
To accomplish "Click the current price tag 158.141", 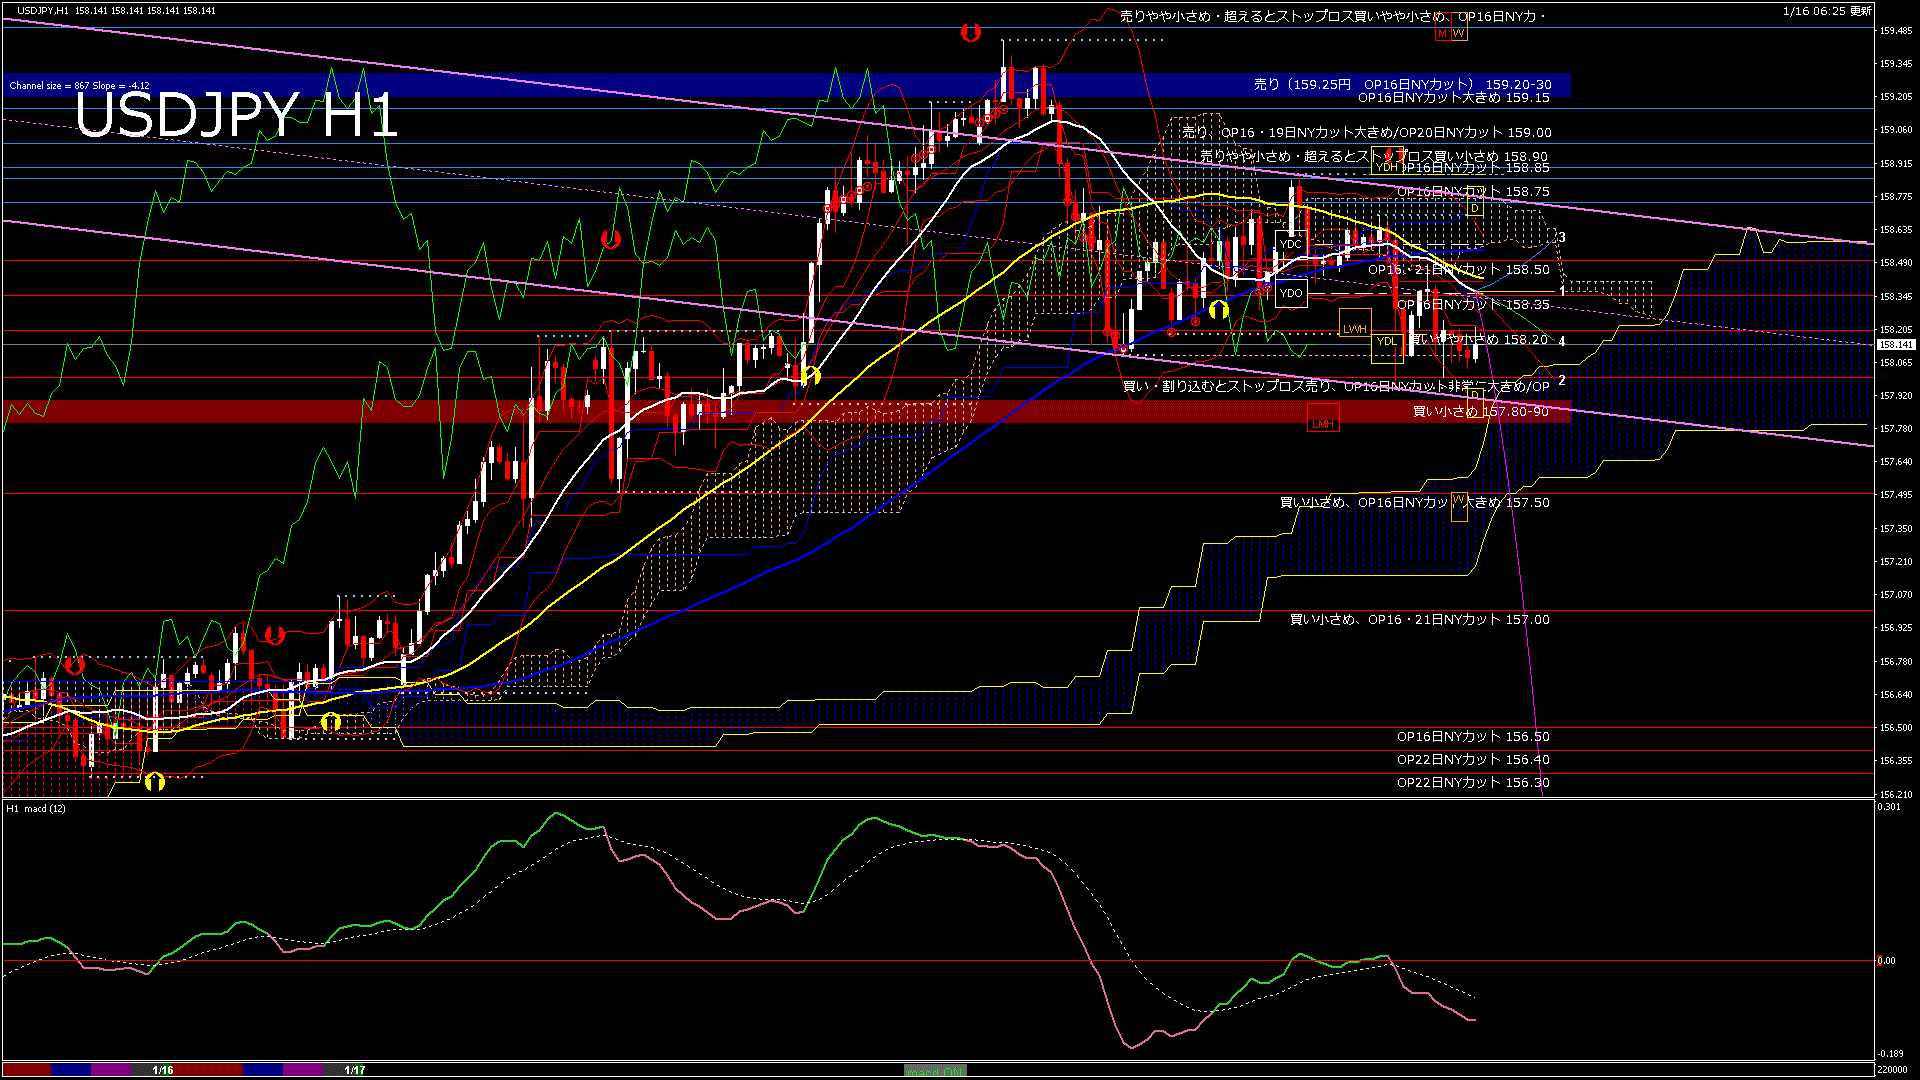I will [1895, 345].
